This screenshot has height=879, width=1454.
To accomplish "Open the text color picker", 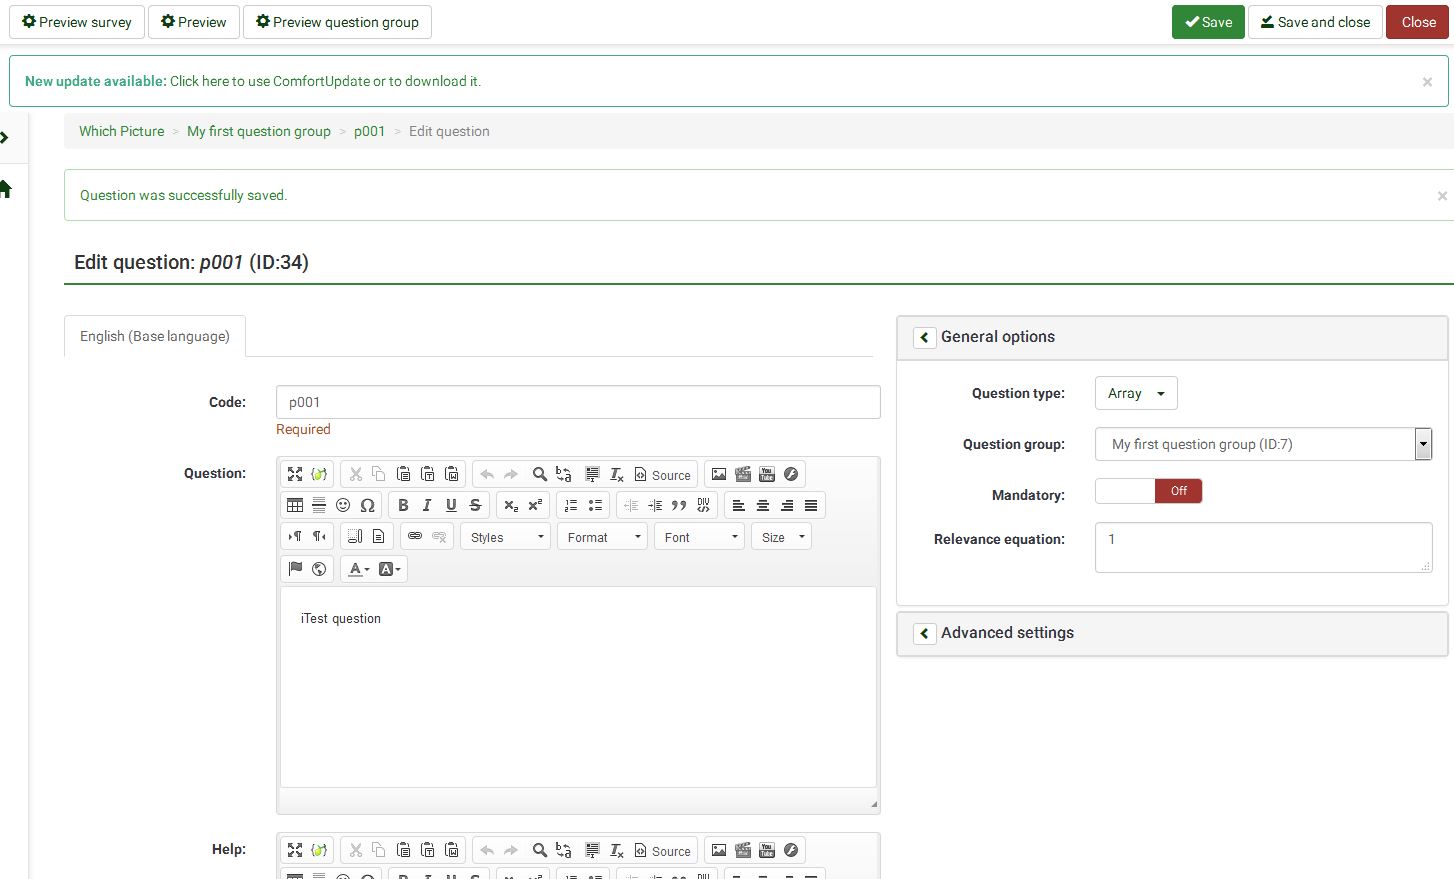I will pos(355,569).
